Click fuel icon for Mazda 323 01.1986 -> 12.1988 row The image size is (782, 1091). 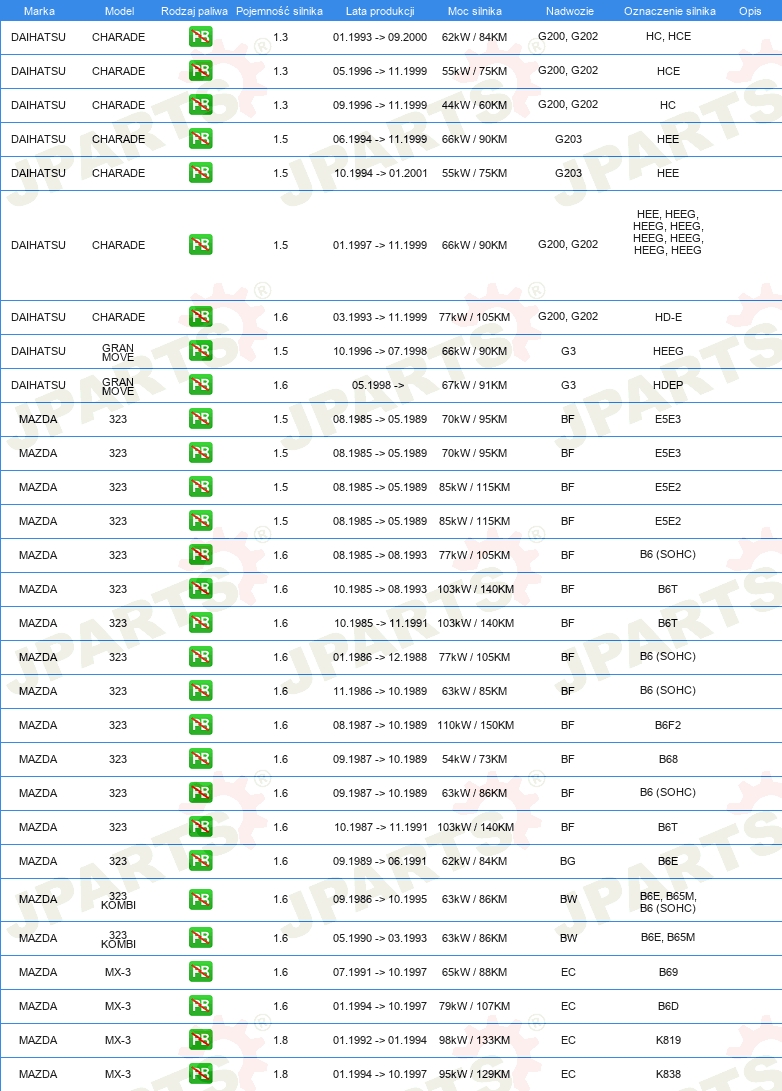coord(200,657)
